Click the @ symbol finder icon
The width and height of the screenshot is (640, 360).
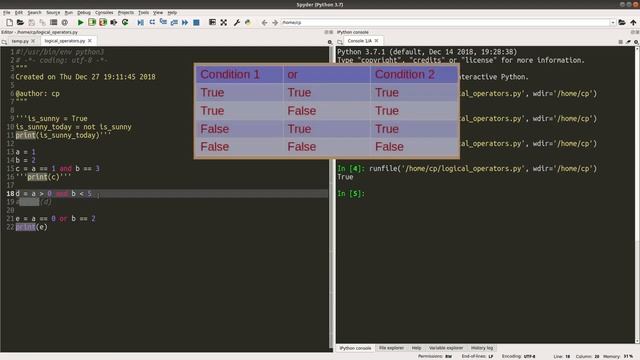[64, 22]
